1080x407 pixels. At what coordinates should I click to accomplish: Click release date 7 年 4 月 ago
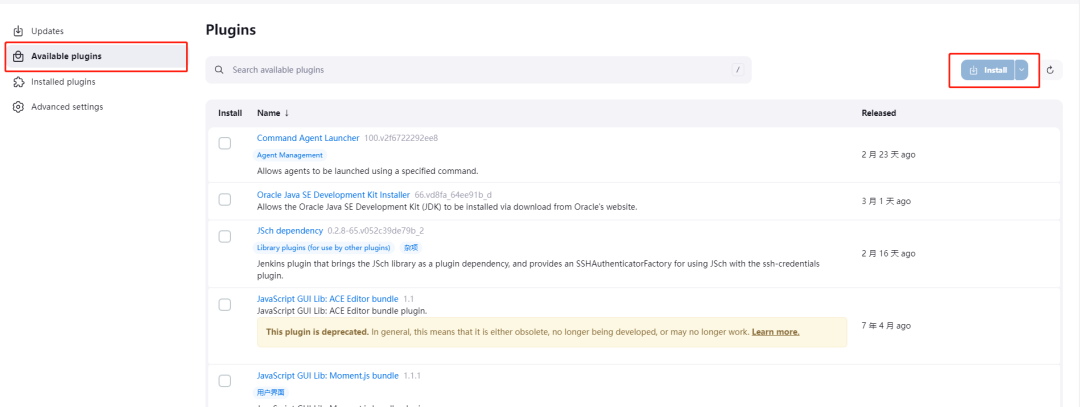[886, 325]
